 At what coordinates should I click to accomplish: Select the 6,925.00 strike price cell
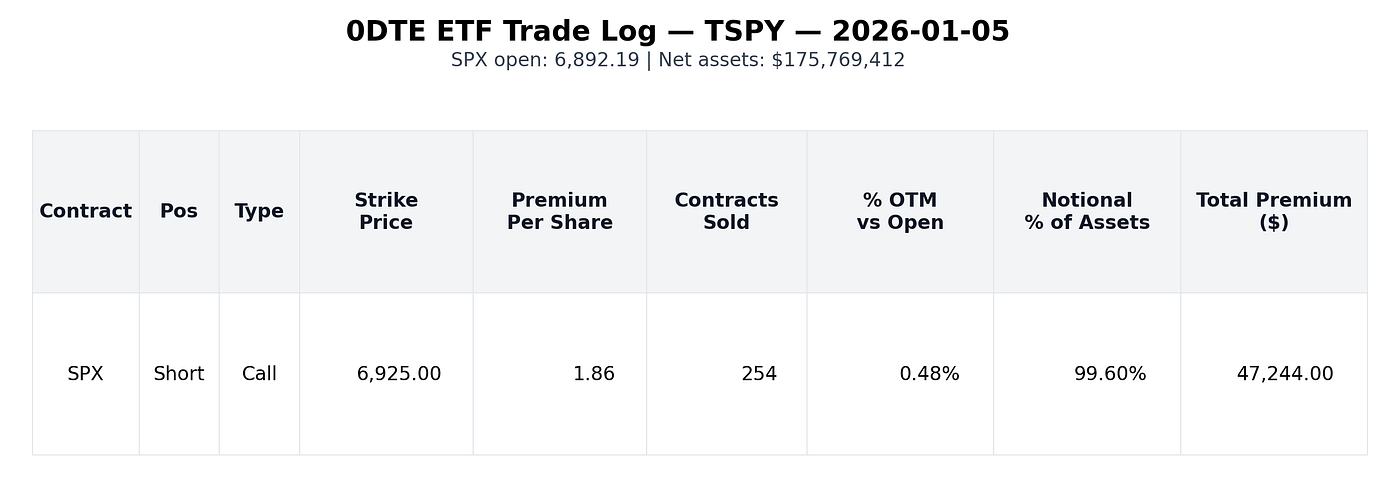pyautogui.click(x=398, y=374)
